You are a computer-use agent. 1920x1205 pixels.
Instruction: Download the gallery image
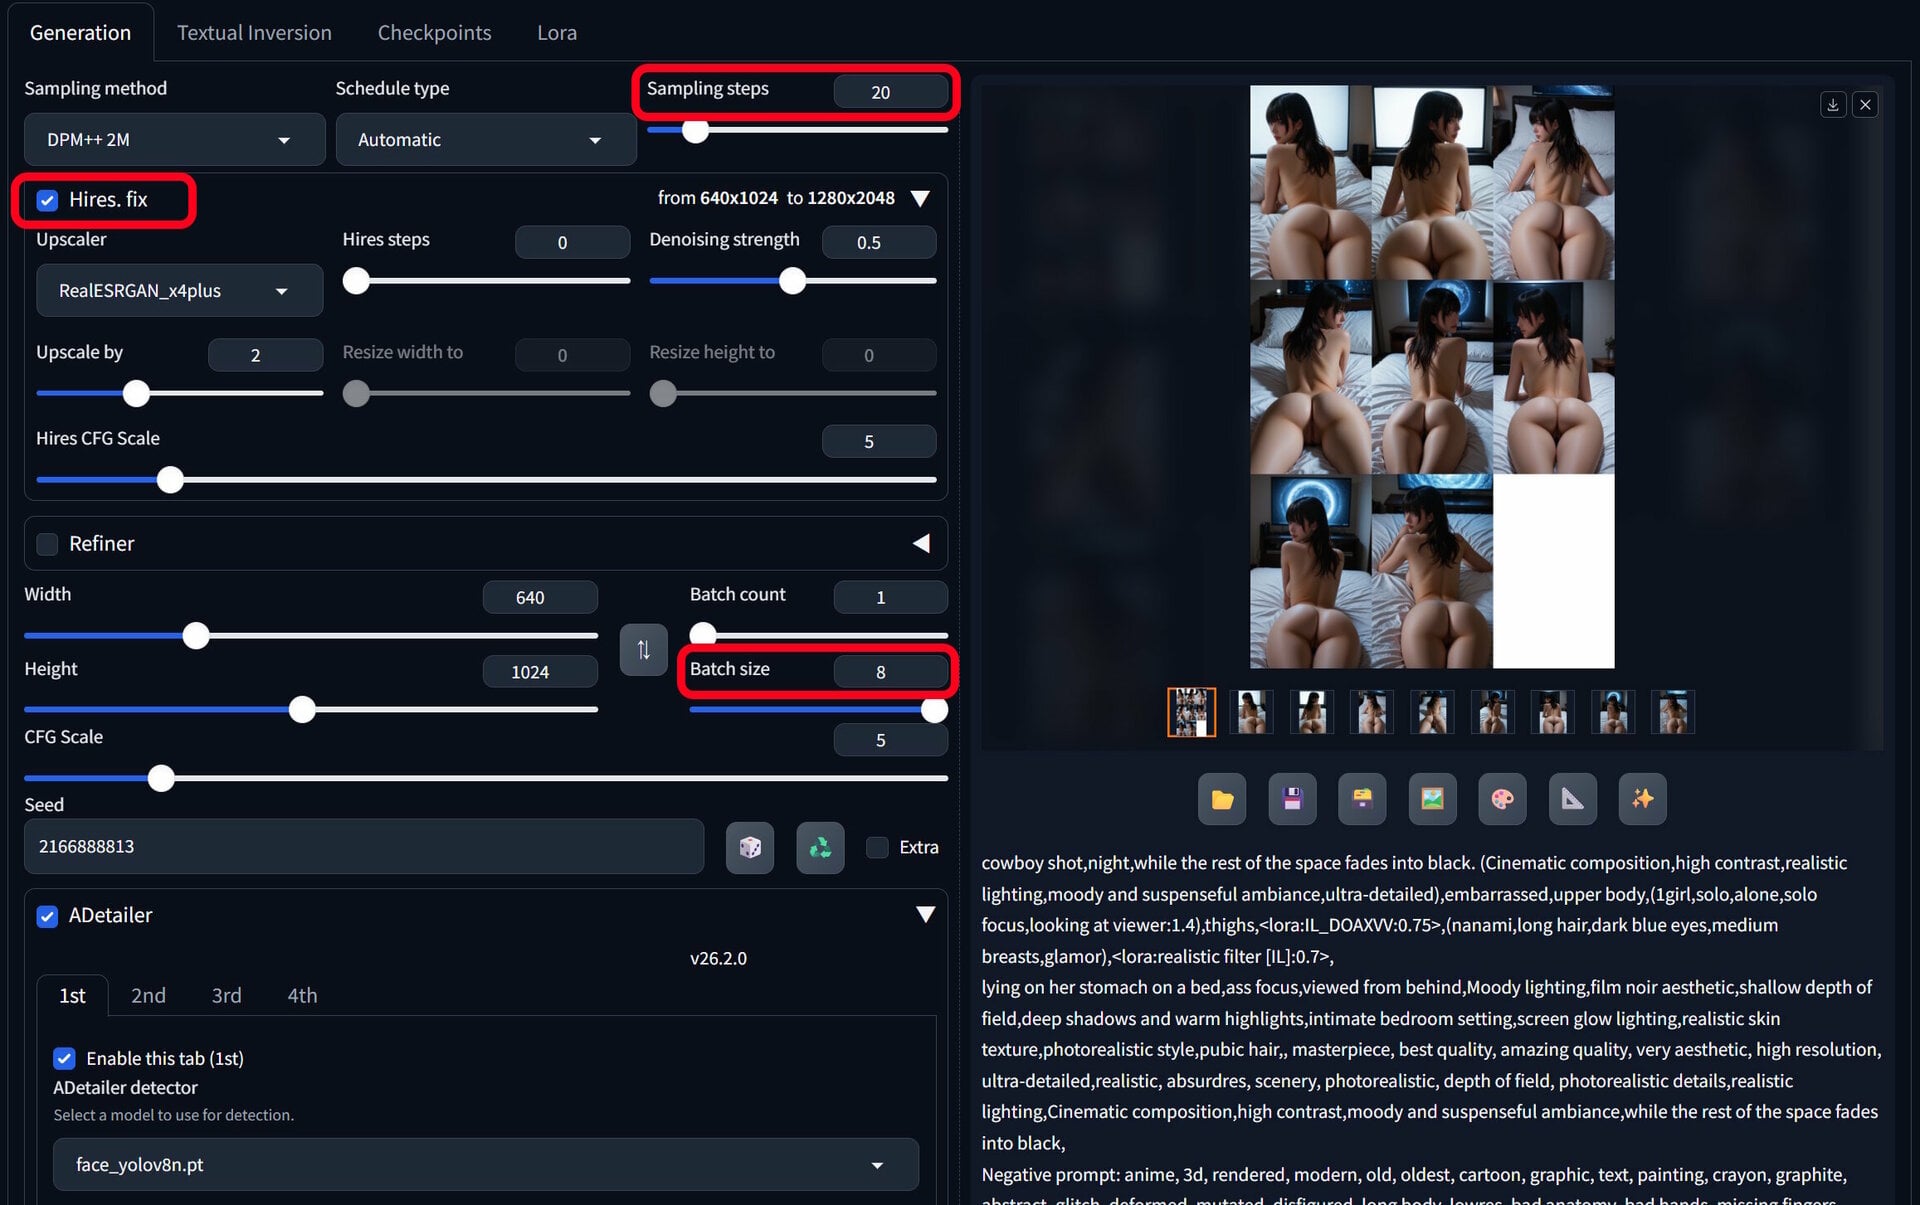coord(1833,105)
